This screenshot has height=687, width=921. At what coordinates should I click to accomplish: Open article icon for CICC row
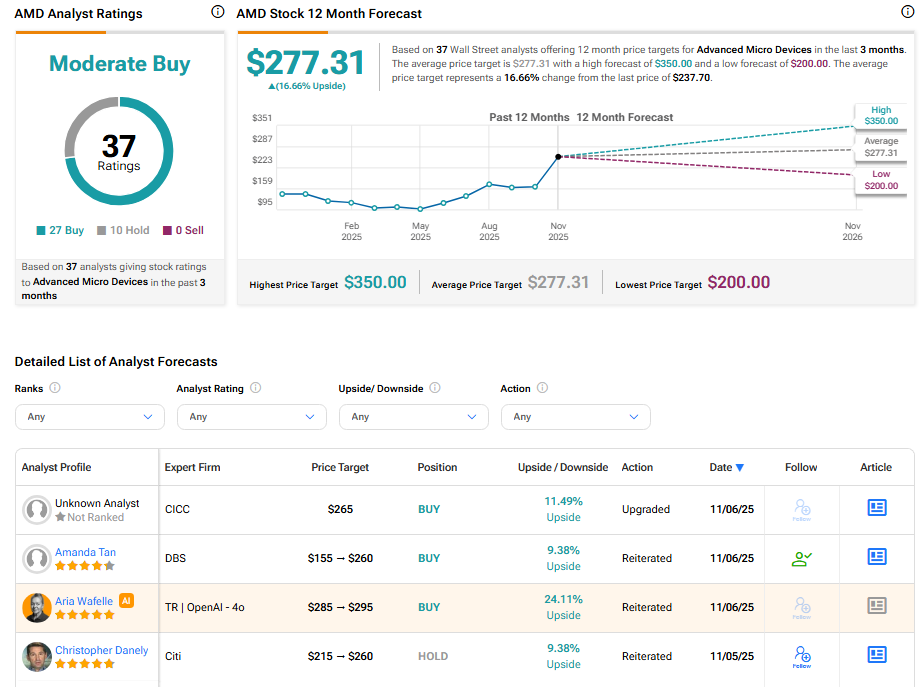click(877, 508)
